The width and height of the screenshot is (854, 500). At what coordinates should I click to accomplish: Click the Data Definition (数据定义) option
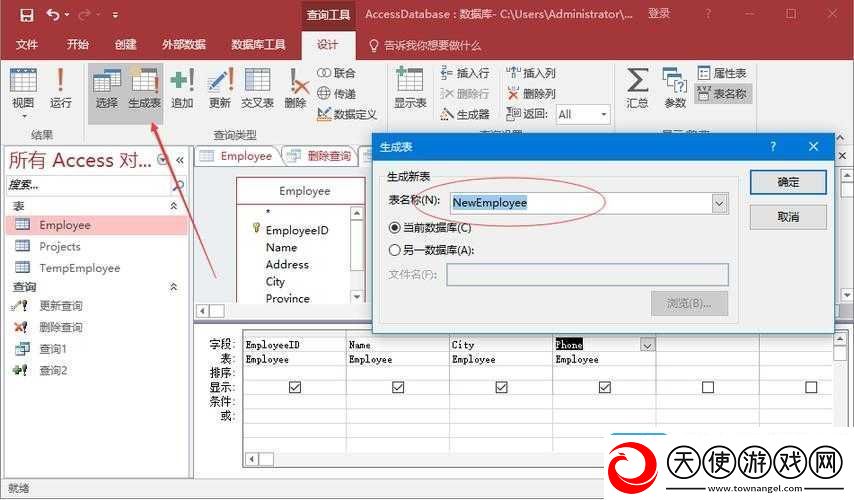(347, 114)
